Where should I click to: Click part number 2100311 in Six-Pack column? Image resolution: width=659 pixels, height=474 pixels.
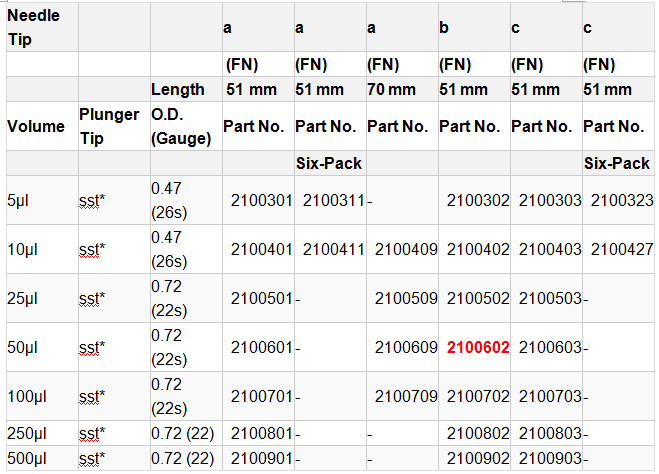pyautogui.click(x=333, y=200)
